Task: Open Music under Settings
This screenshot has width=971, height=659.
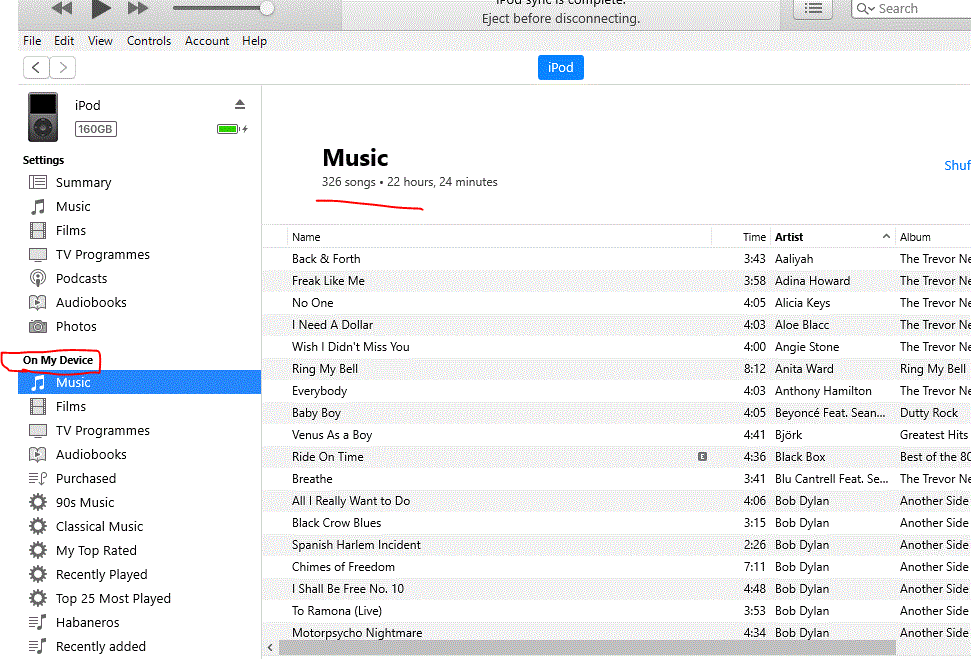Action: point(73,206)
